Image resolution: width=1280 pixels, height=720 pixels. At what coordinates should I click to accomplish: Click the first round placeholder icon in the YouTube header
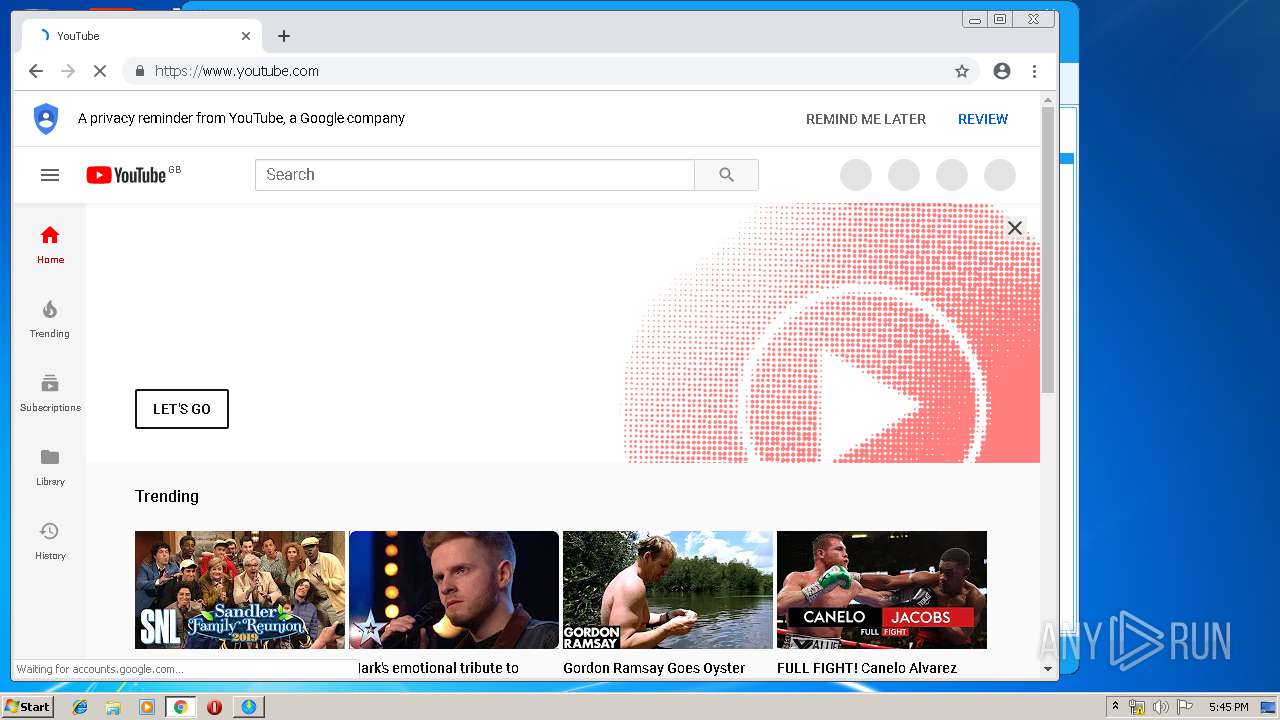pos(856,175)
